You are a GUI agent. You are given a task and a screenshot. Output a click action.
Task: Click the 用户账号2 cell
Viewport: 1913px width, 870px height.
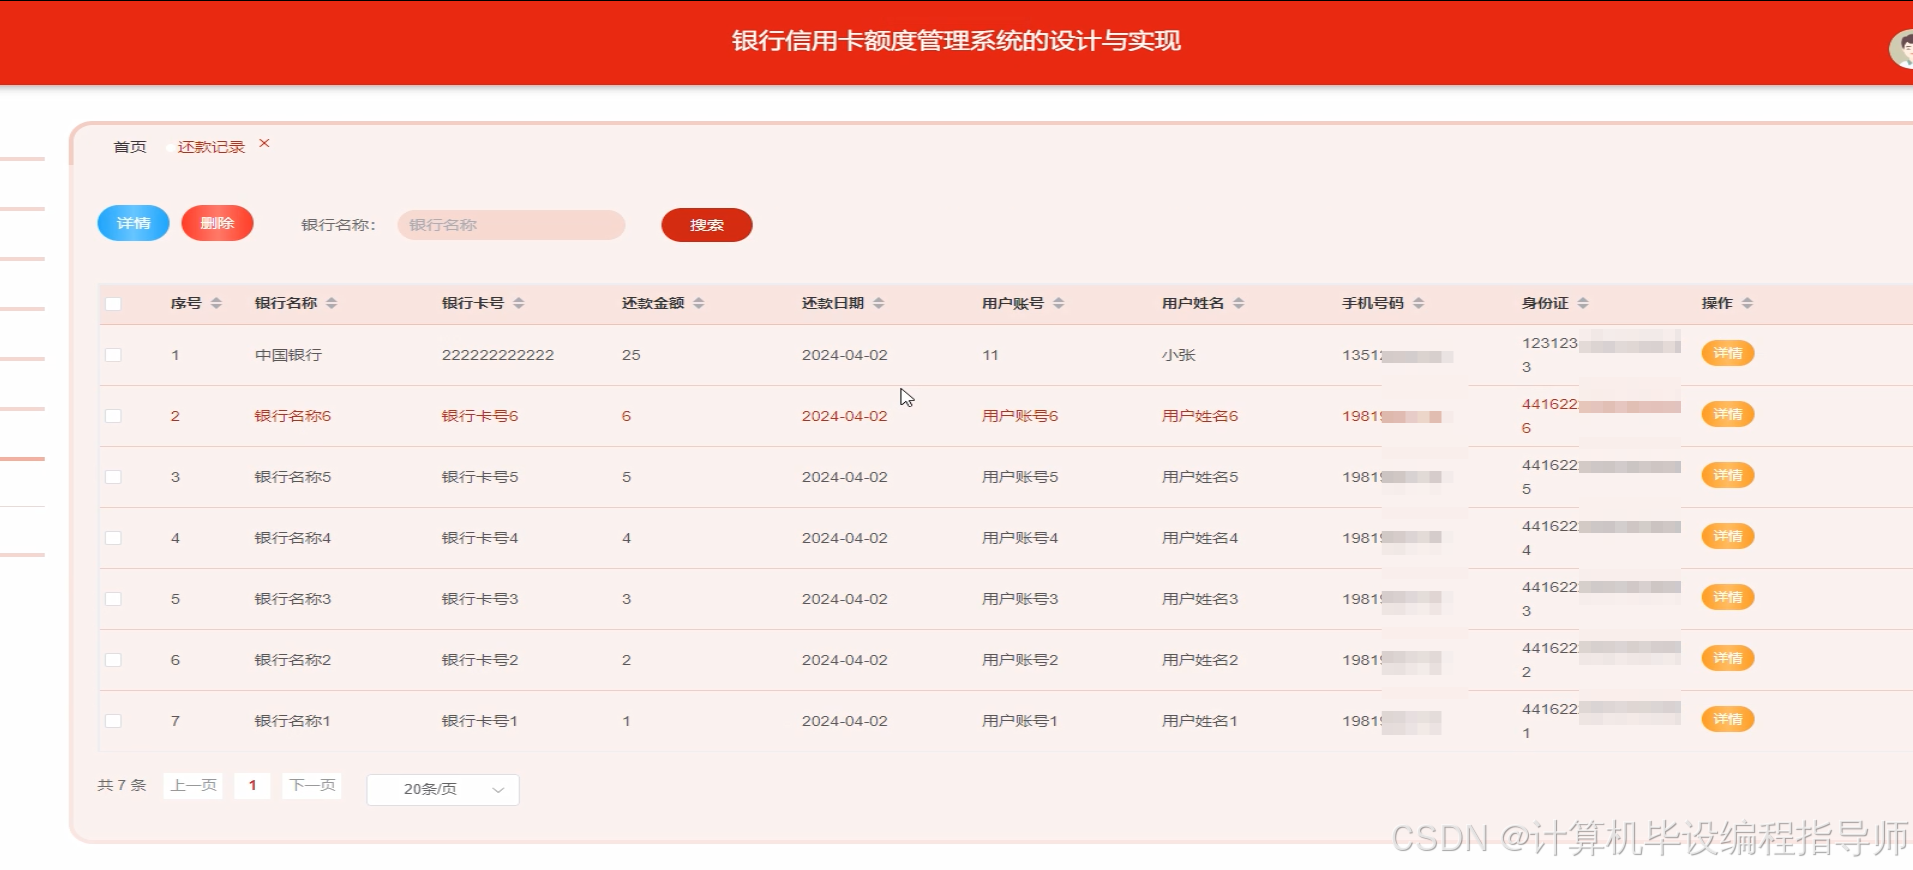pos(1020,660)
